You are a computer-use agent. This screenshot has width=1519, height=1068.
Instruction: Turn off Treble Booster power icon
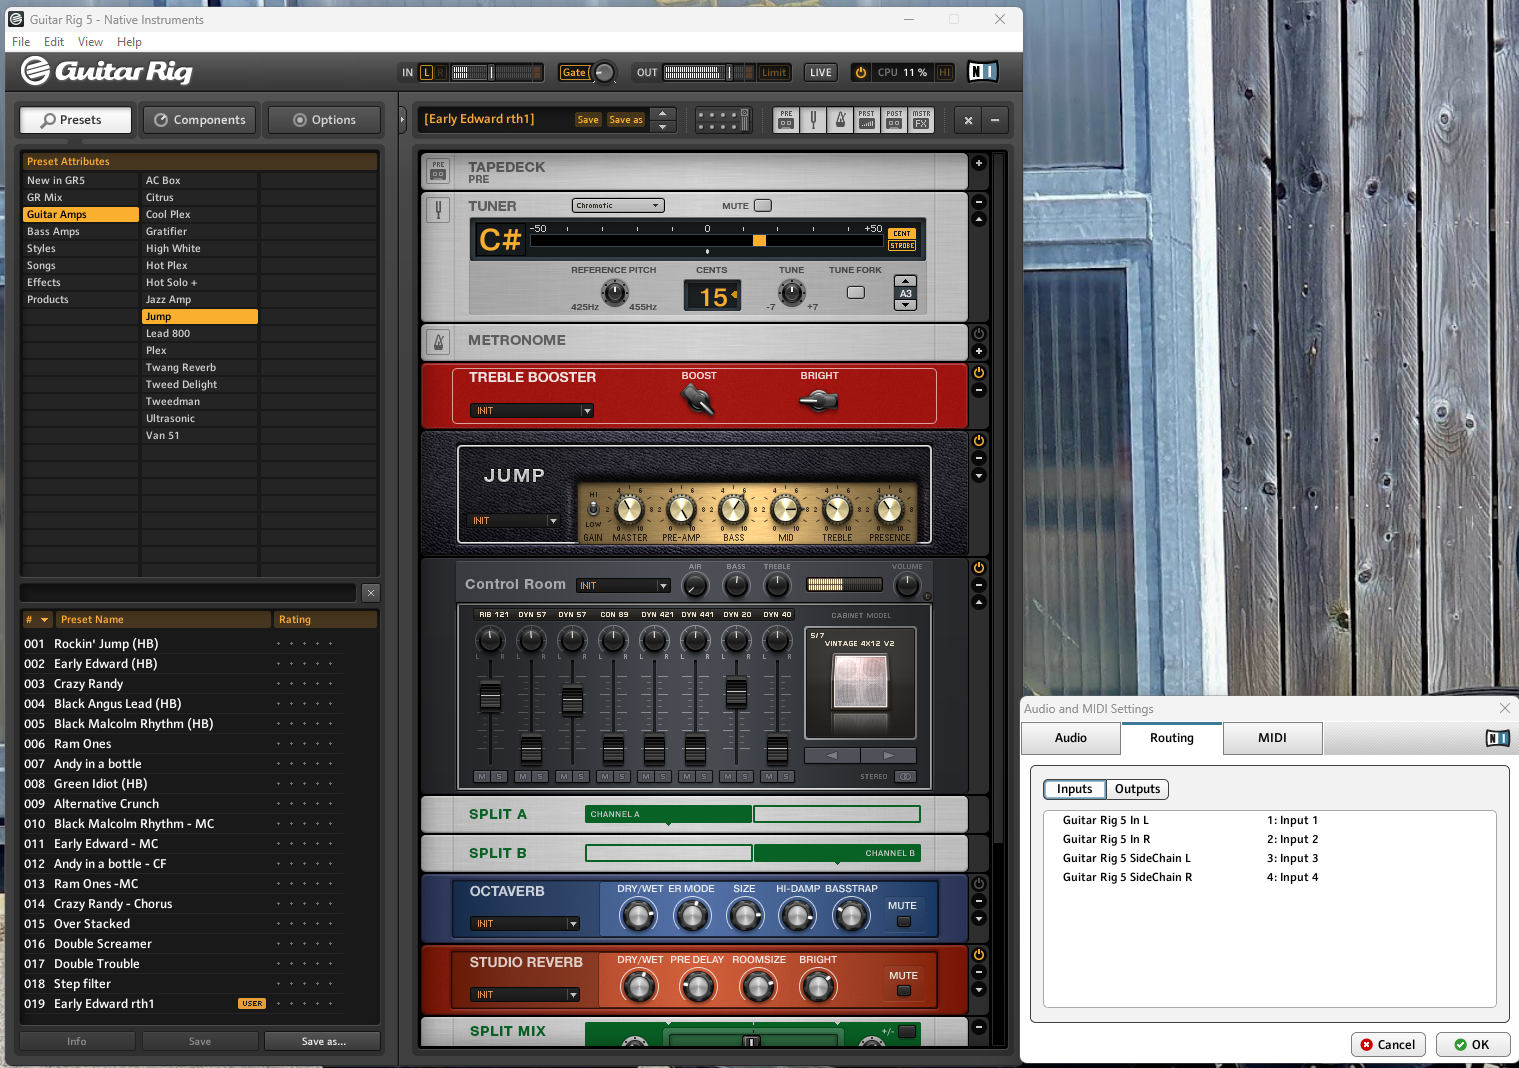[x=979, y=373]
